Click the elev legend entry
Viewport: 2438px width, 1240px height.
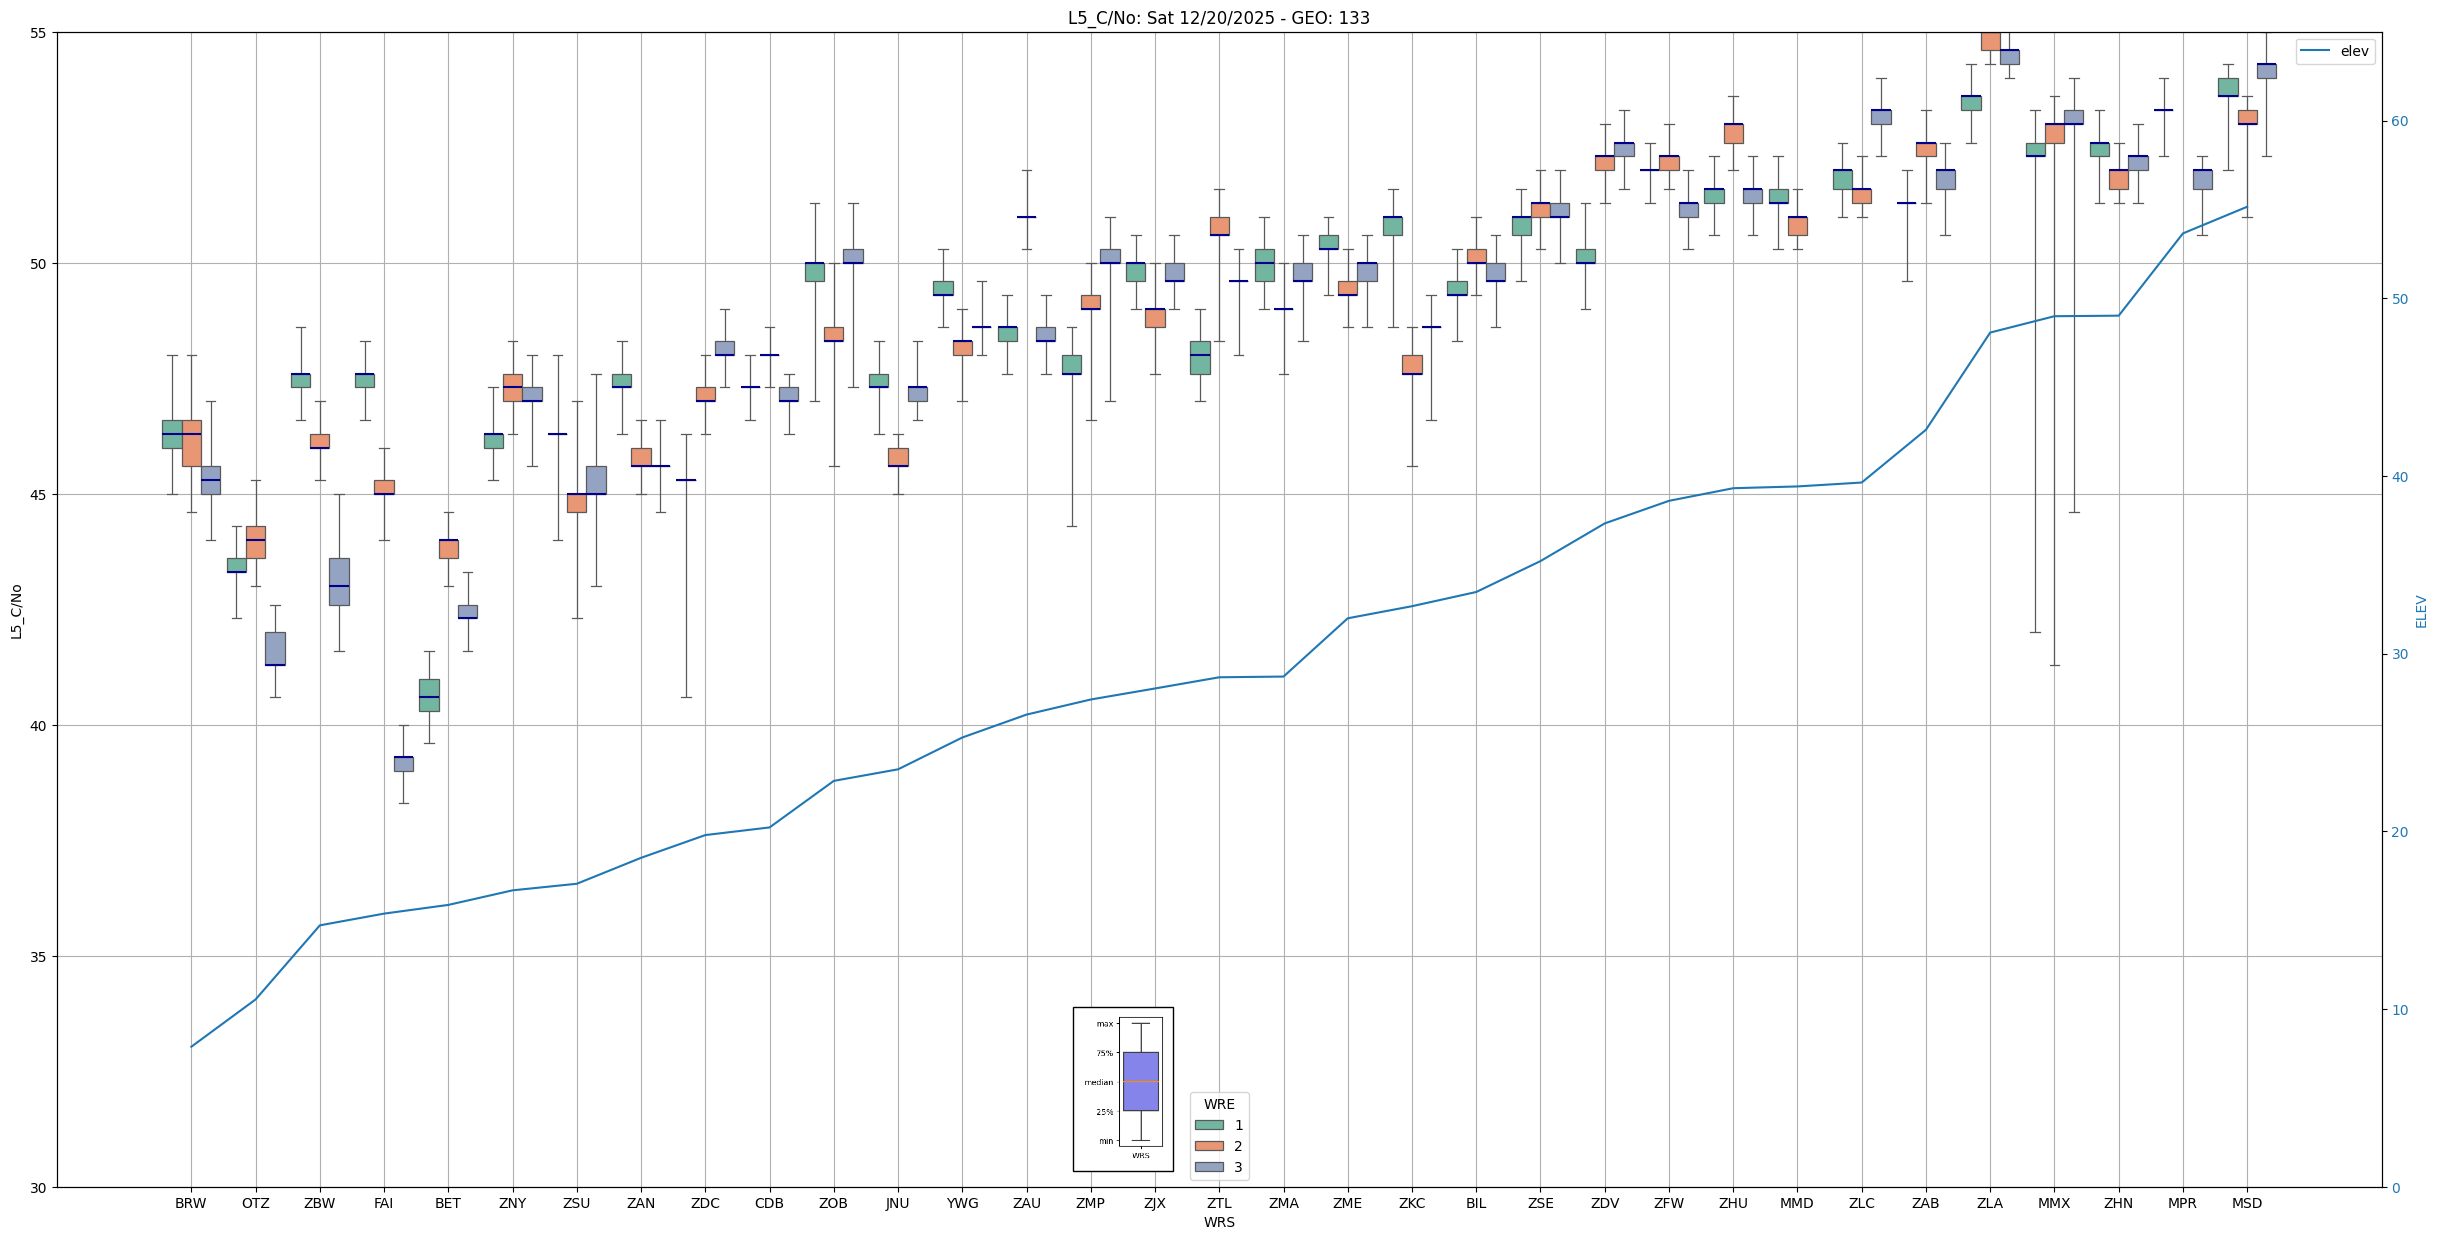click(2354, 51)
